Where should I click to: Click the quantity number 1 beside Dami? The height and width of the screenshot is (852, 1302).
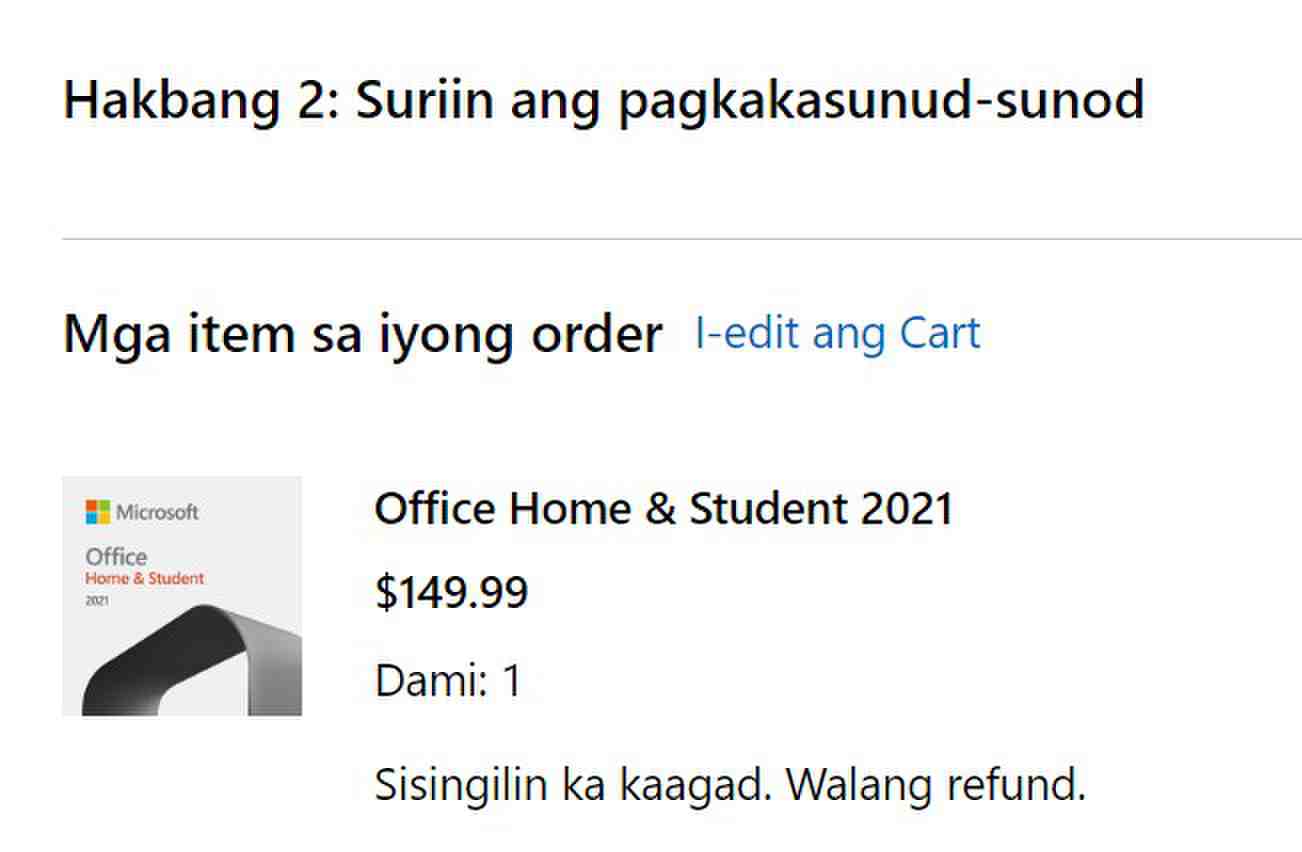click(511, 681)
